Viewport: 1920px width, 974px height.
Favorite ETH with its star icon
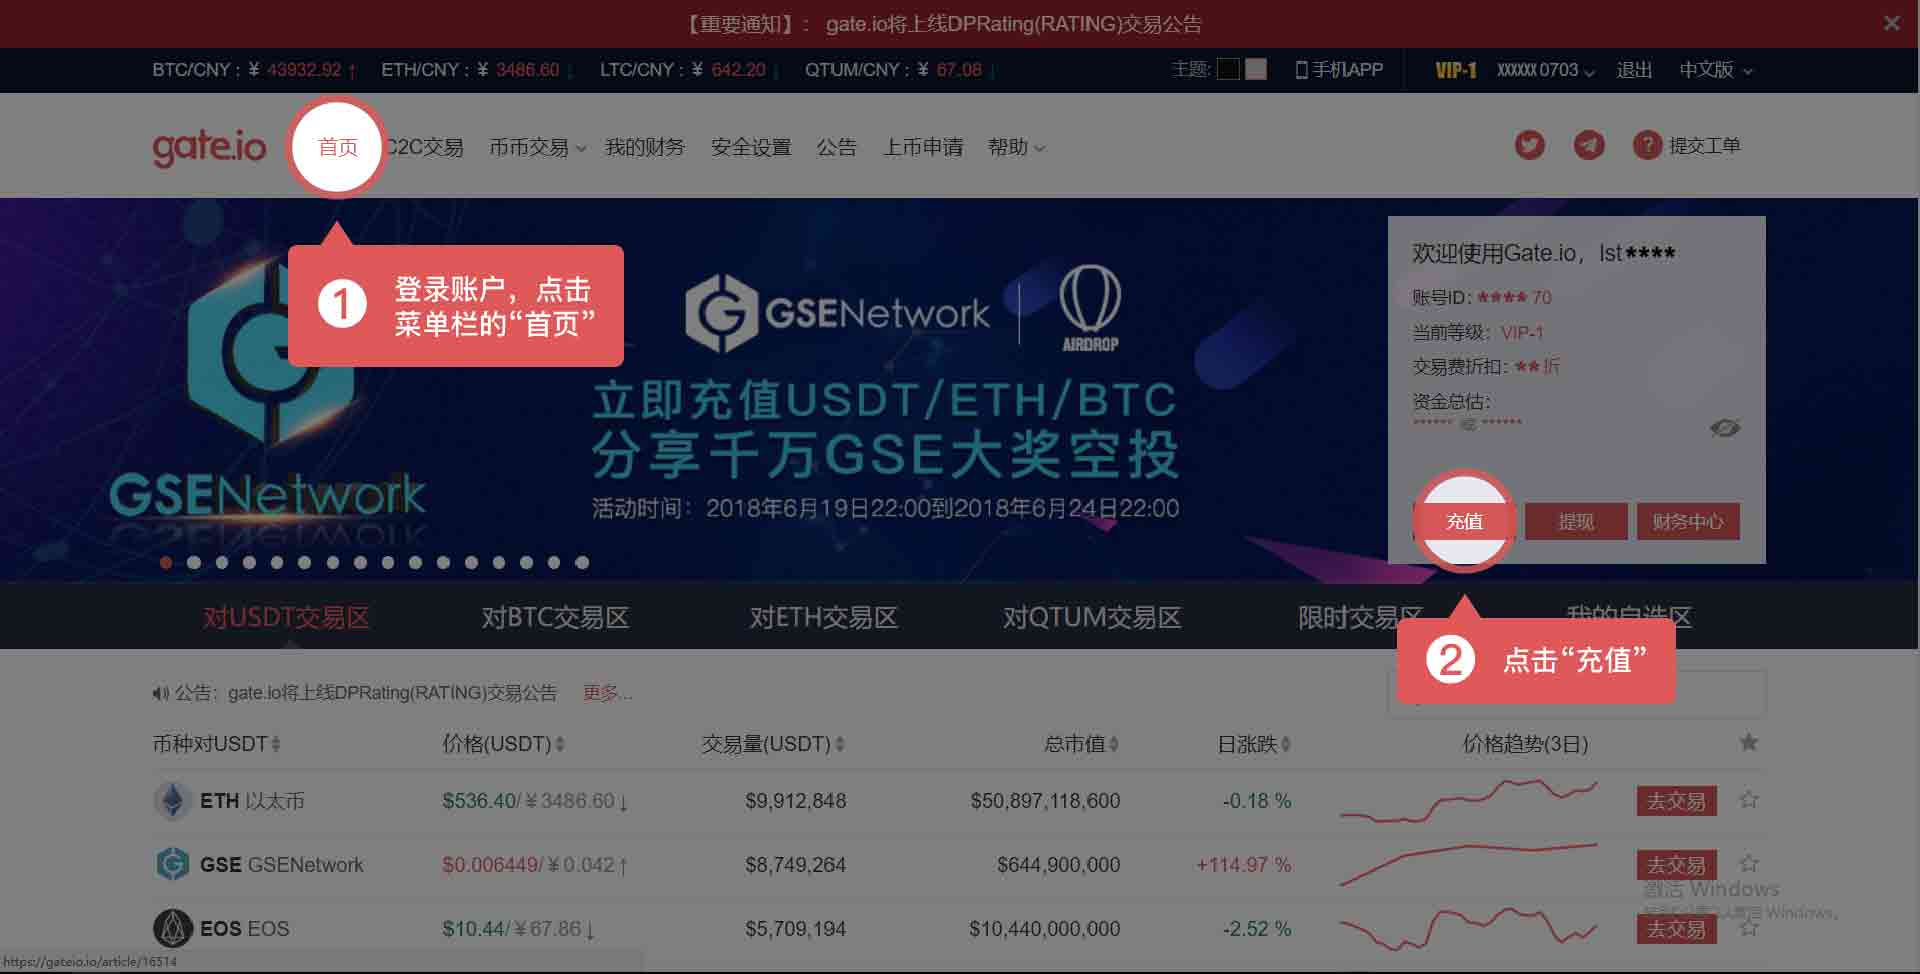(1749, 799)
